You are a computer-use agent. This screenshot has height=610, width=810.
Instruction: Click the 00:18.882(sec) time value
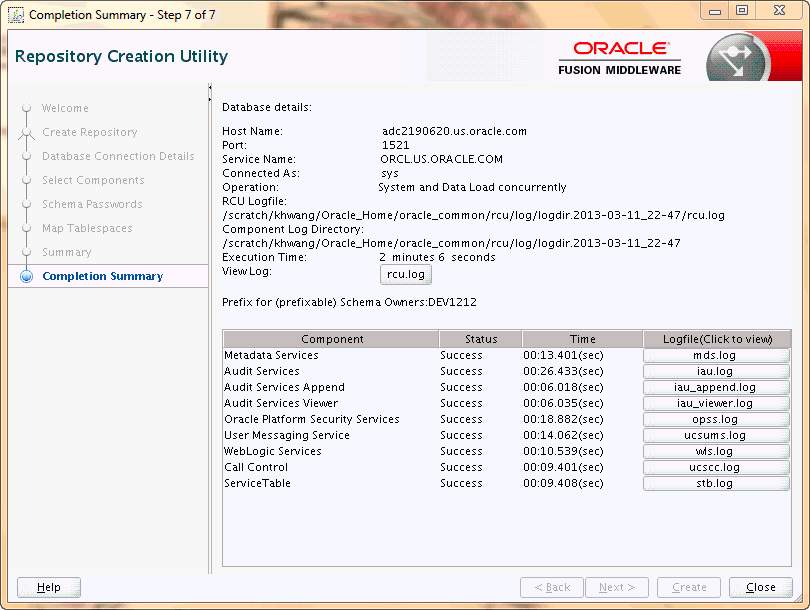pos(563,419)
